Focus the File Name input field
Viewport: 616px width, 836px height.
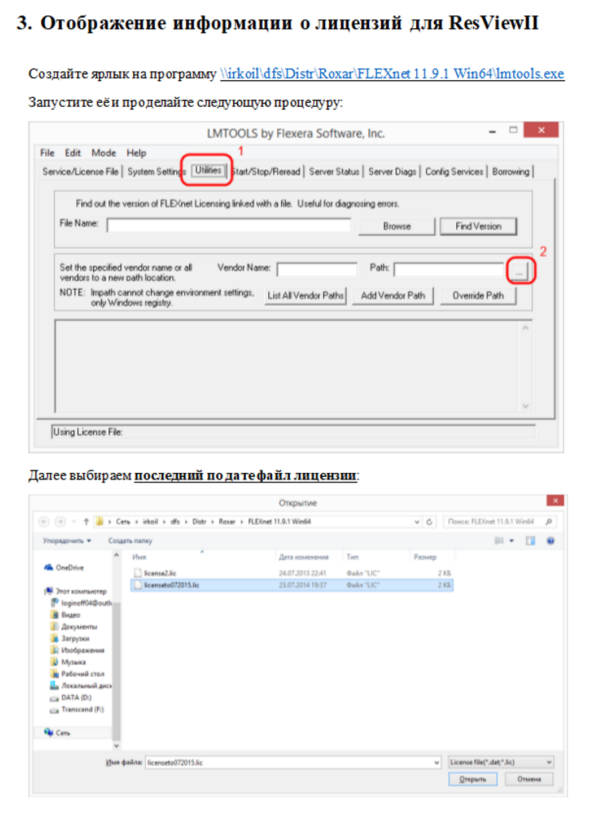[229, 226]
